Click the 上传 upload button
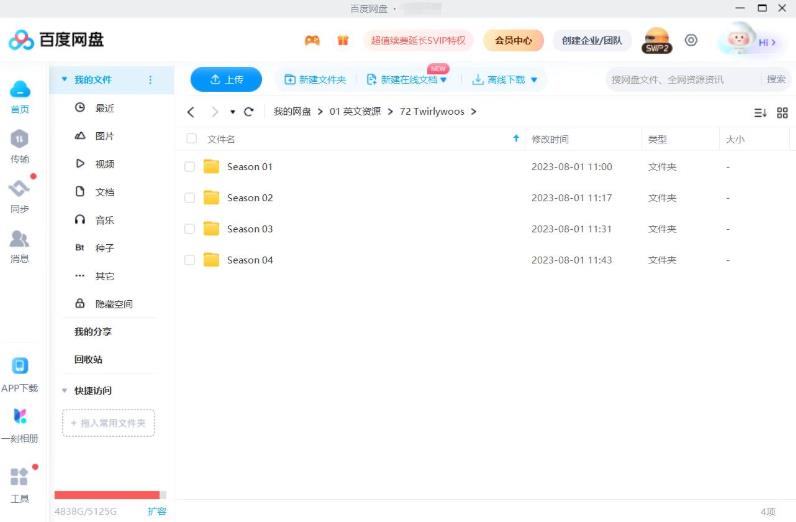The image size is (796, 522). click(x=226, y=80)
